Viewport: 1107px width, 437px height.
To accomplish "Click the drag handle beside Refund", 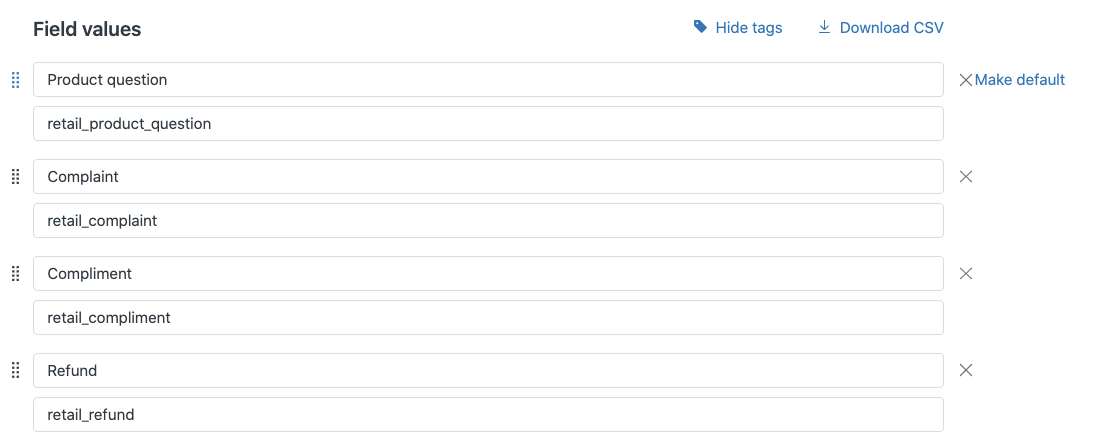I will (x=15, y=370).
